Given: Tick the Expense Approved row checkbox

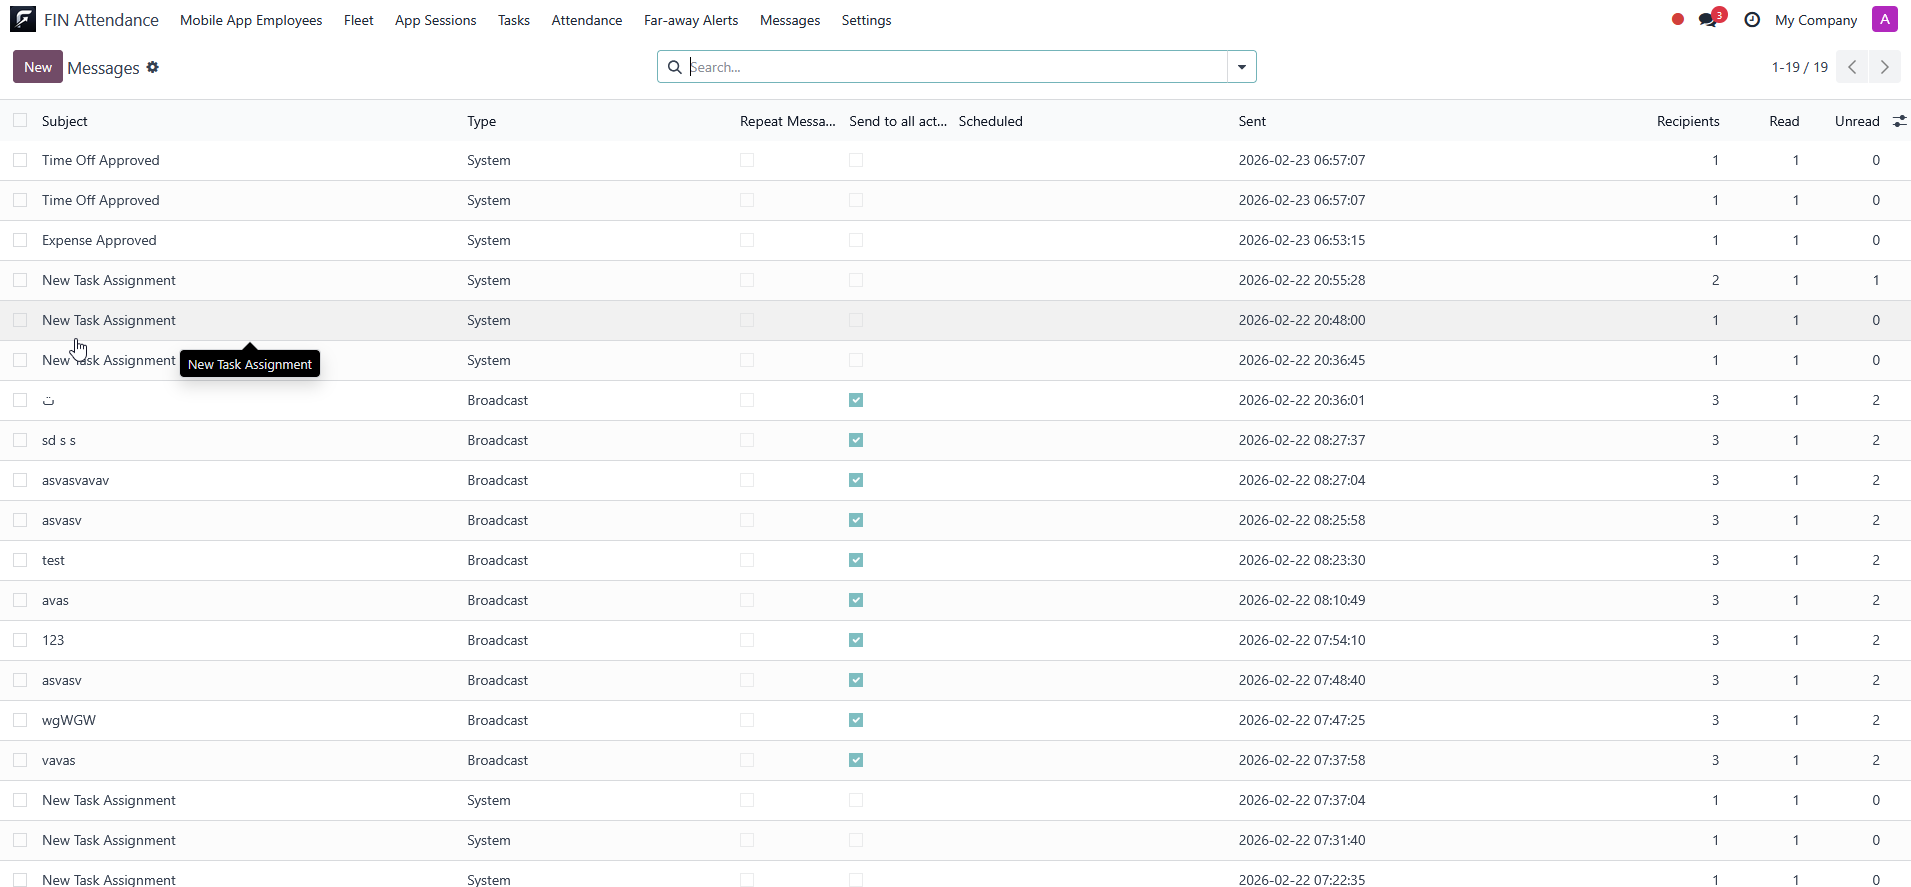Looking at the screenshot, I should [x=20, y=240].
